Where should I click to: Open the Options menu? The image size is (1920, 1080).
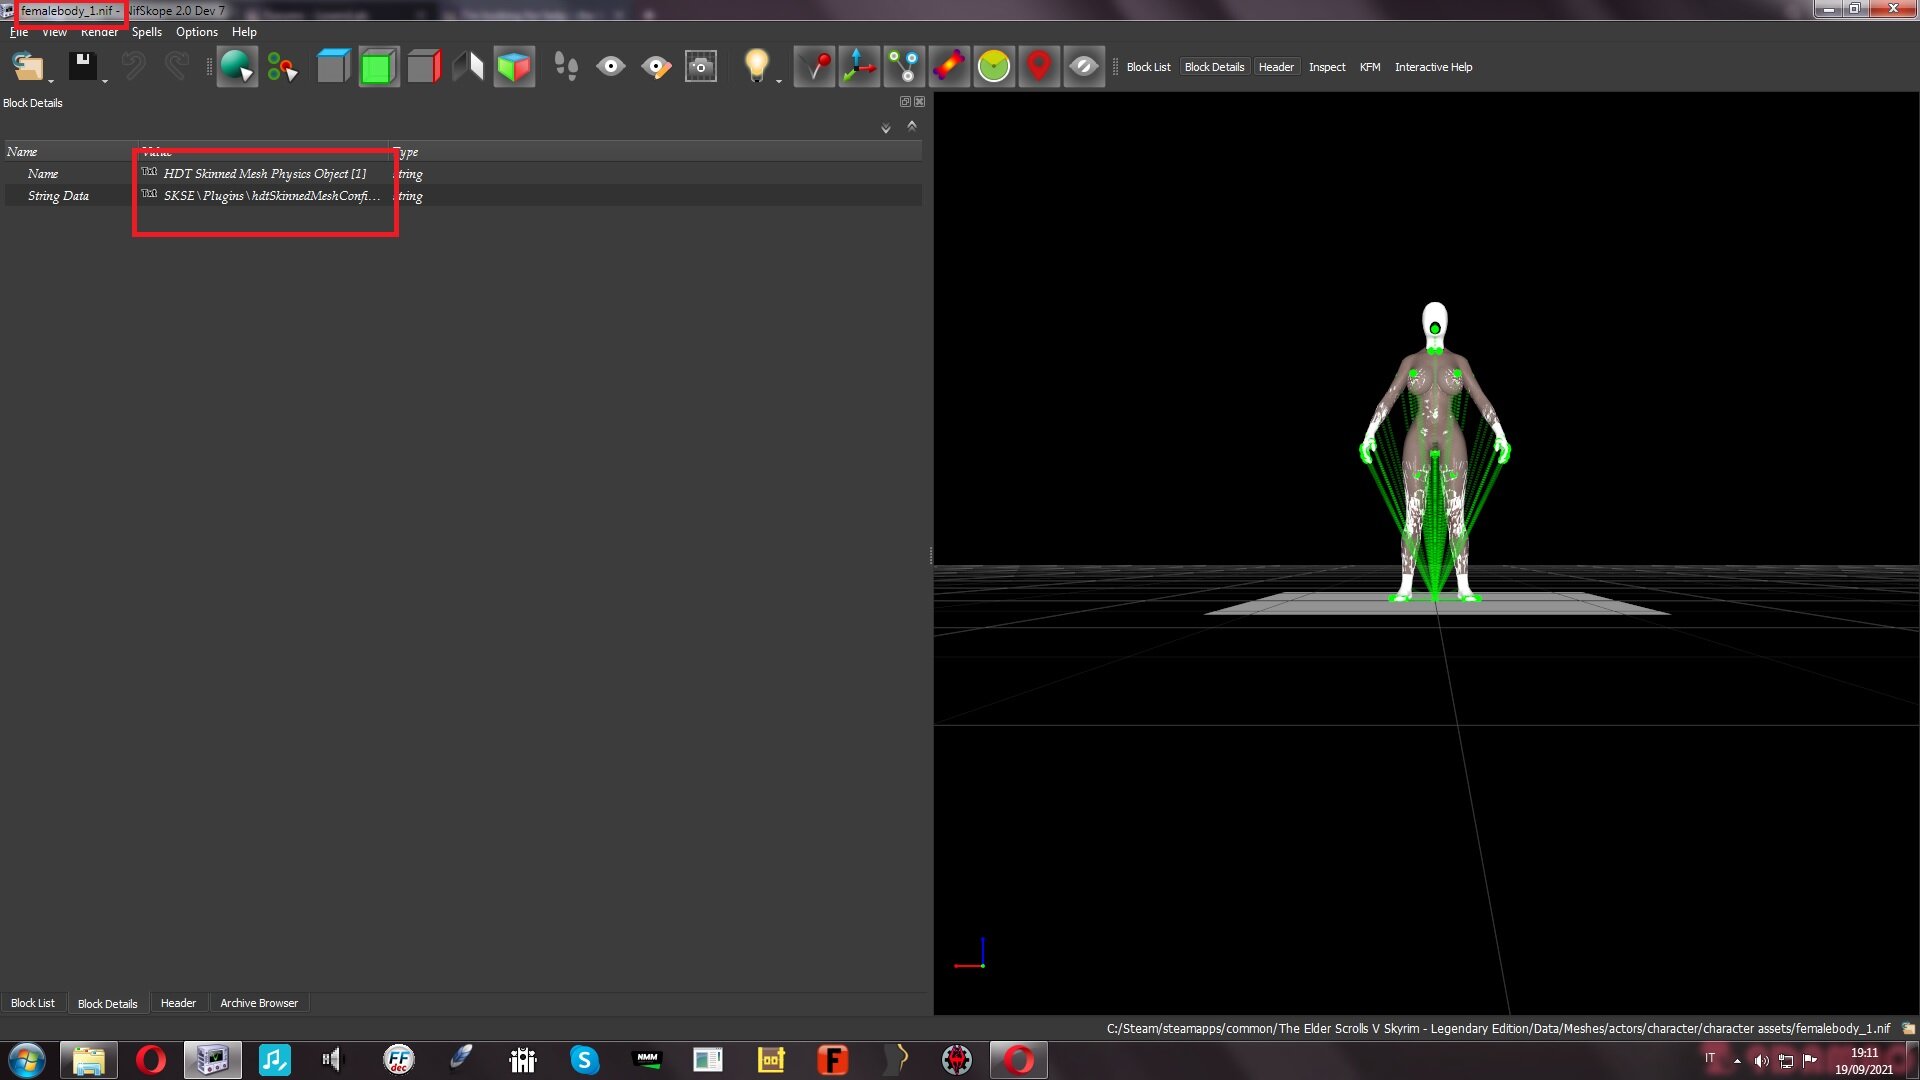197,32
